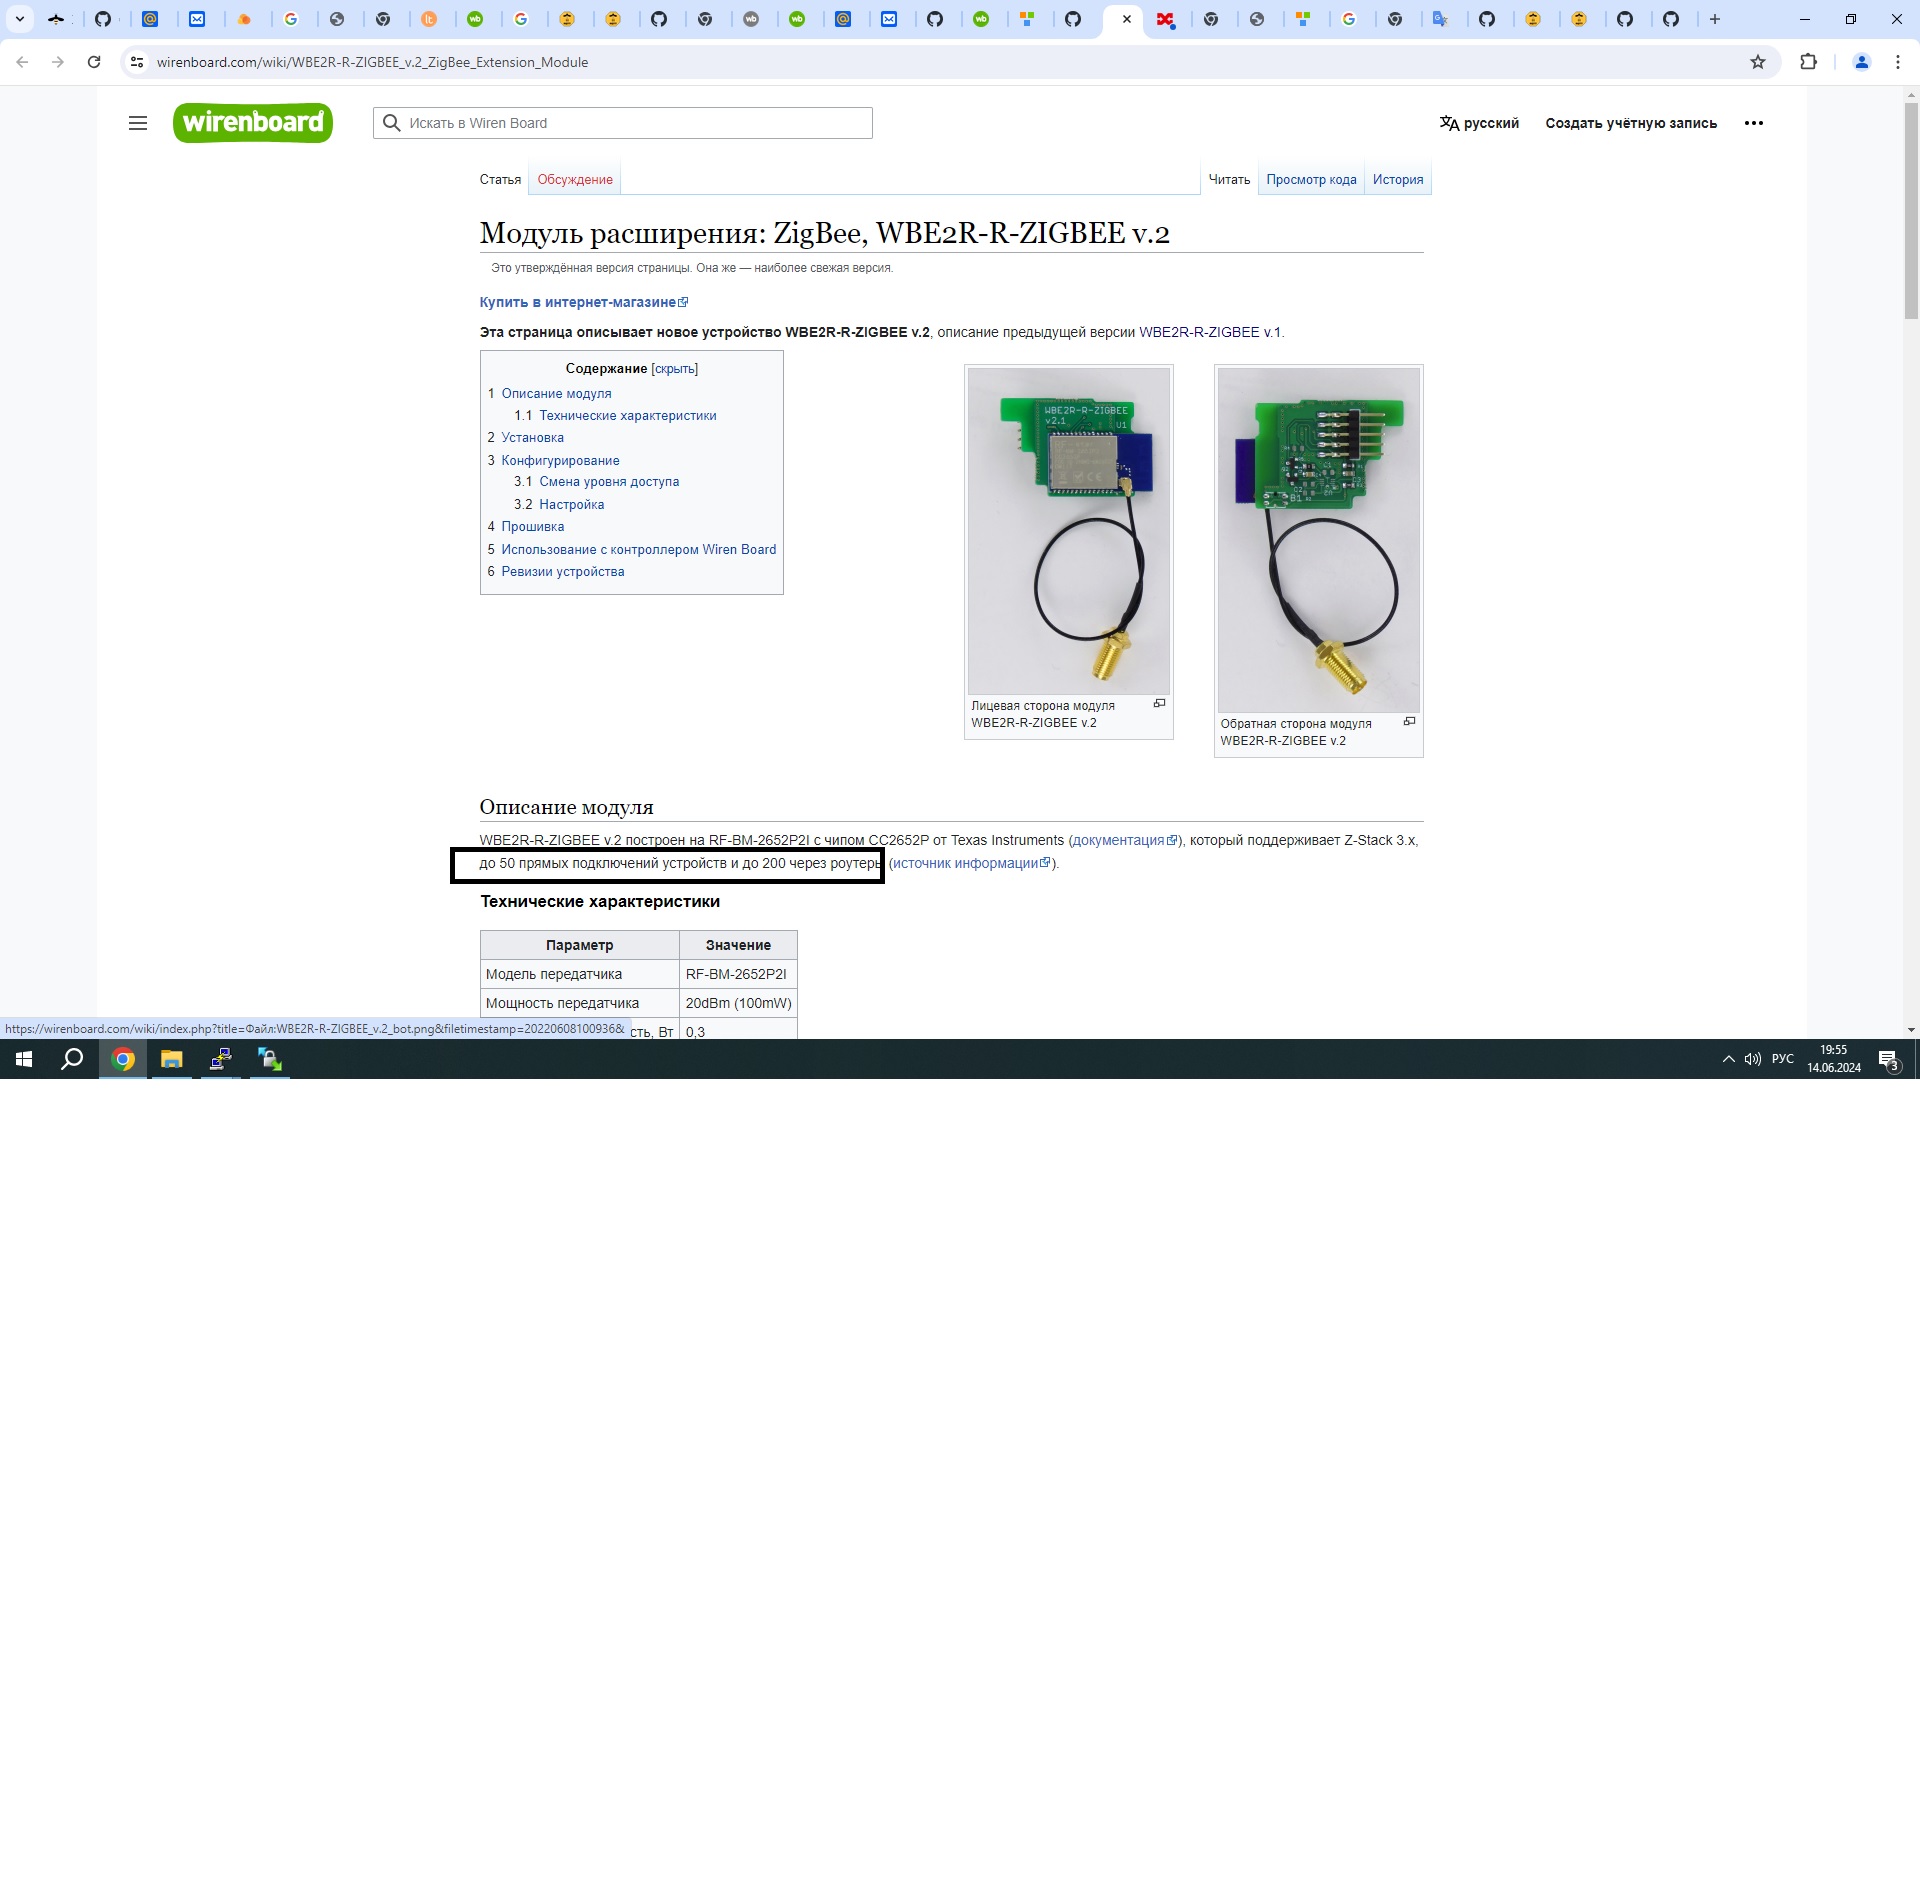Switch РУС keyboard language
The height and width of the screenshot is (1890, 1920).
click(1783, 1059)
